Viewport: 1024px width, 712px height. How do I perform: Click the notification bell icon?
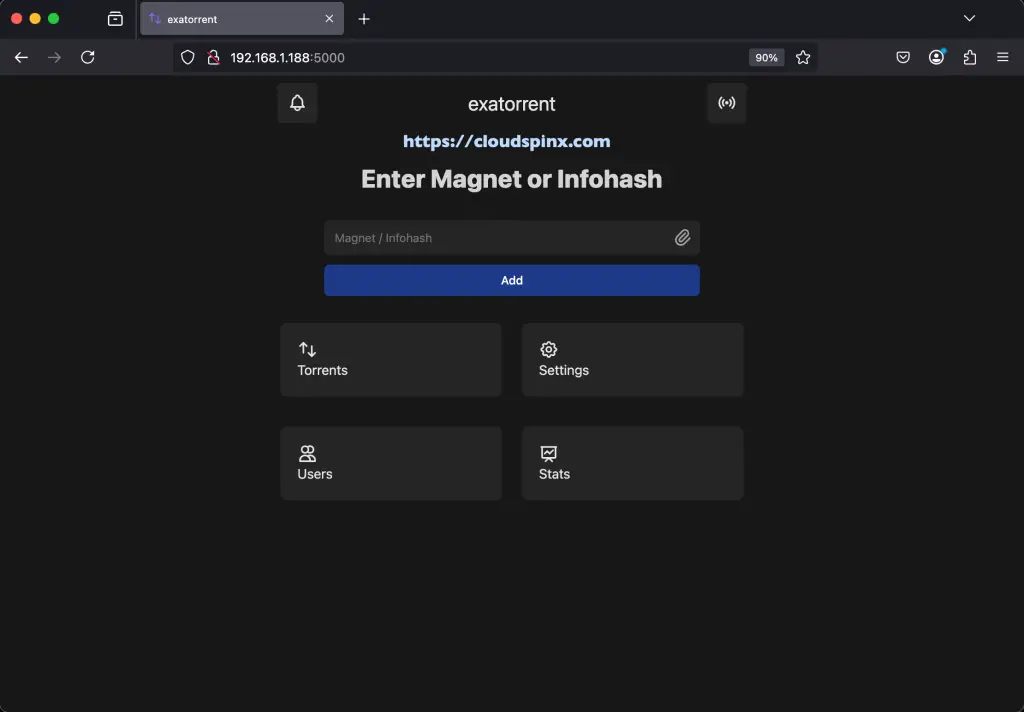point(297,103)
